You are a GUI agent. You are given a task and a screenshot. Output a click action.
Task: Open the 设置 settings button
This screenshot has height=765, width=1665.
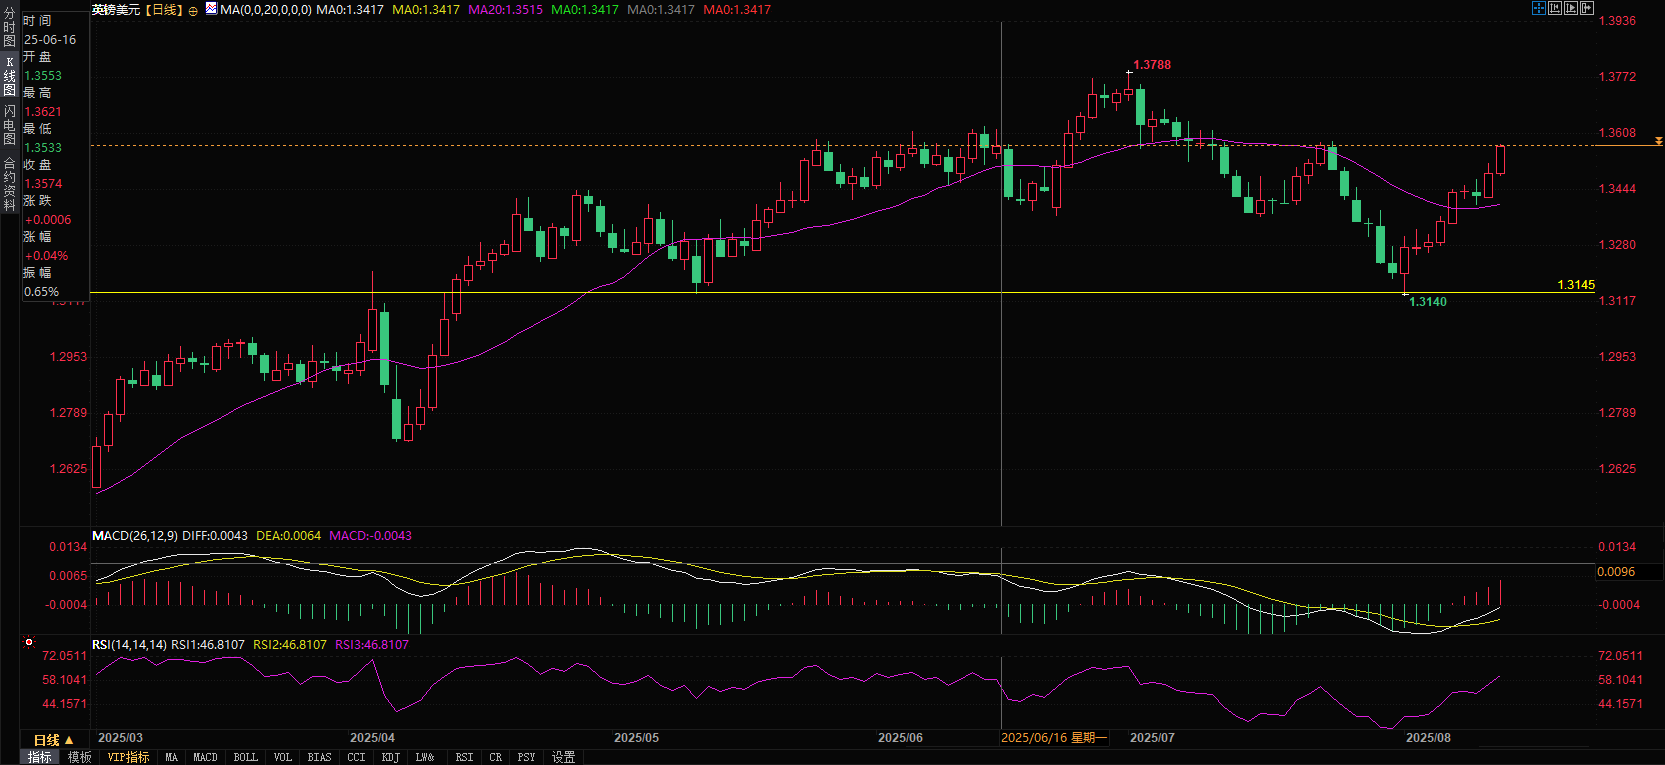pos(563,757)
